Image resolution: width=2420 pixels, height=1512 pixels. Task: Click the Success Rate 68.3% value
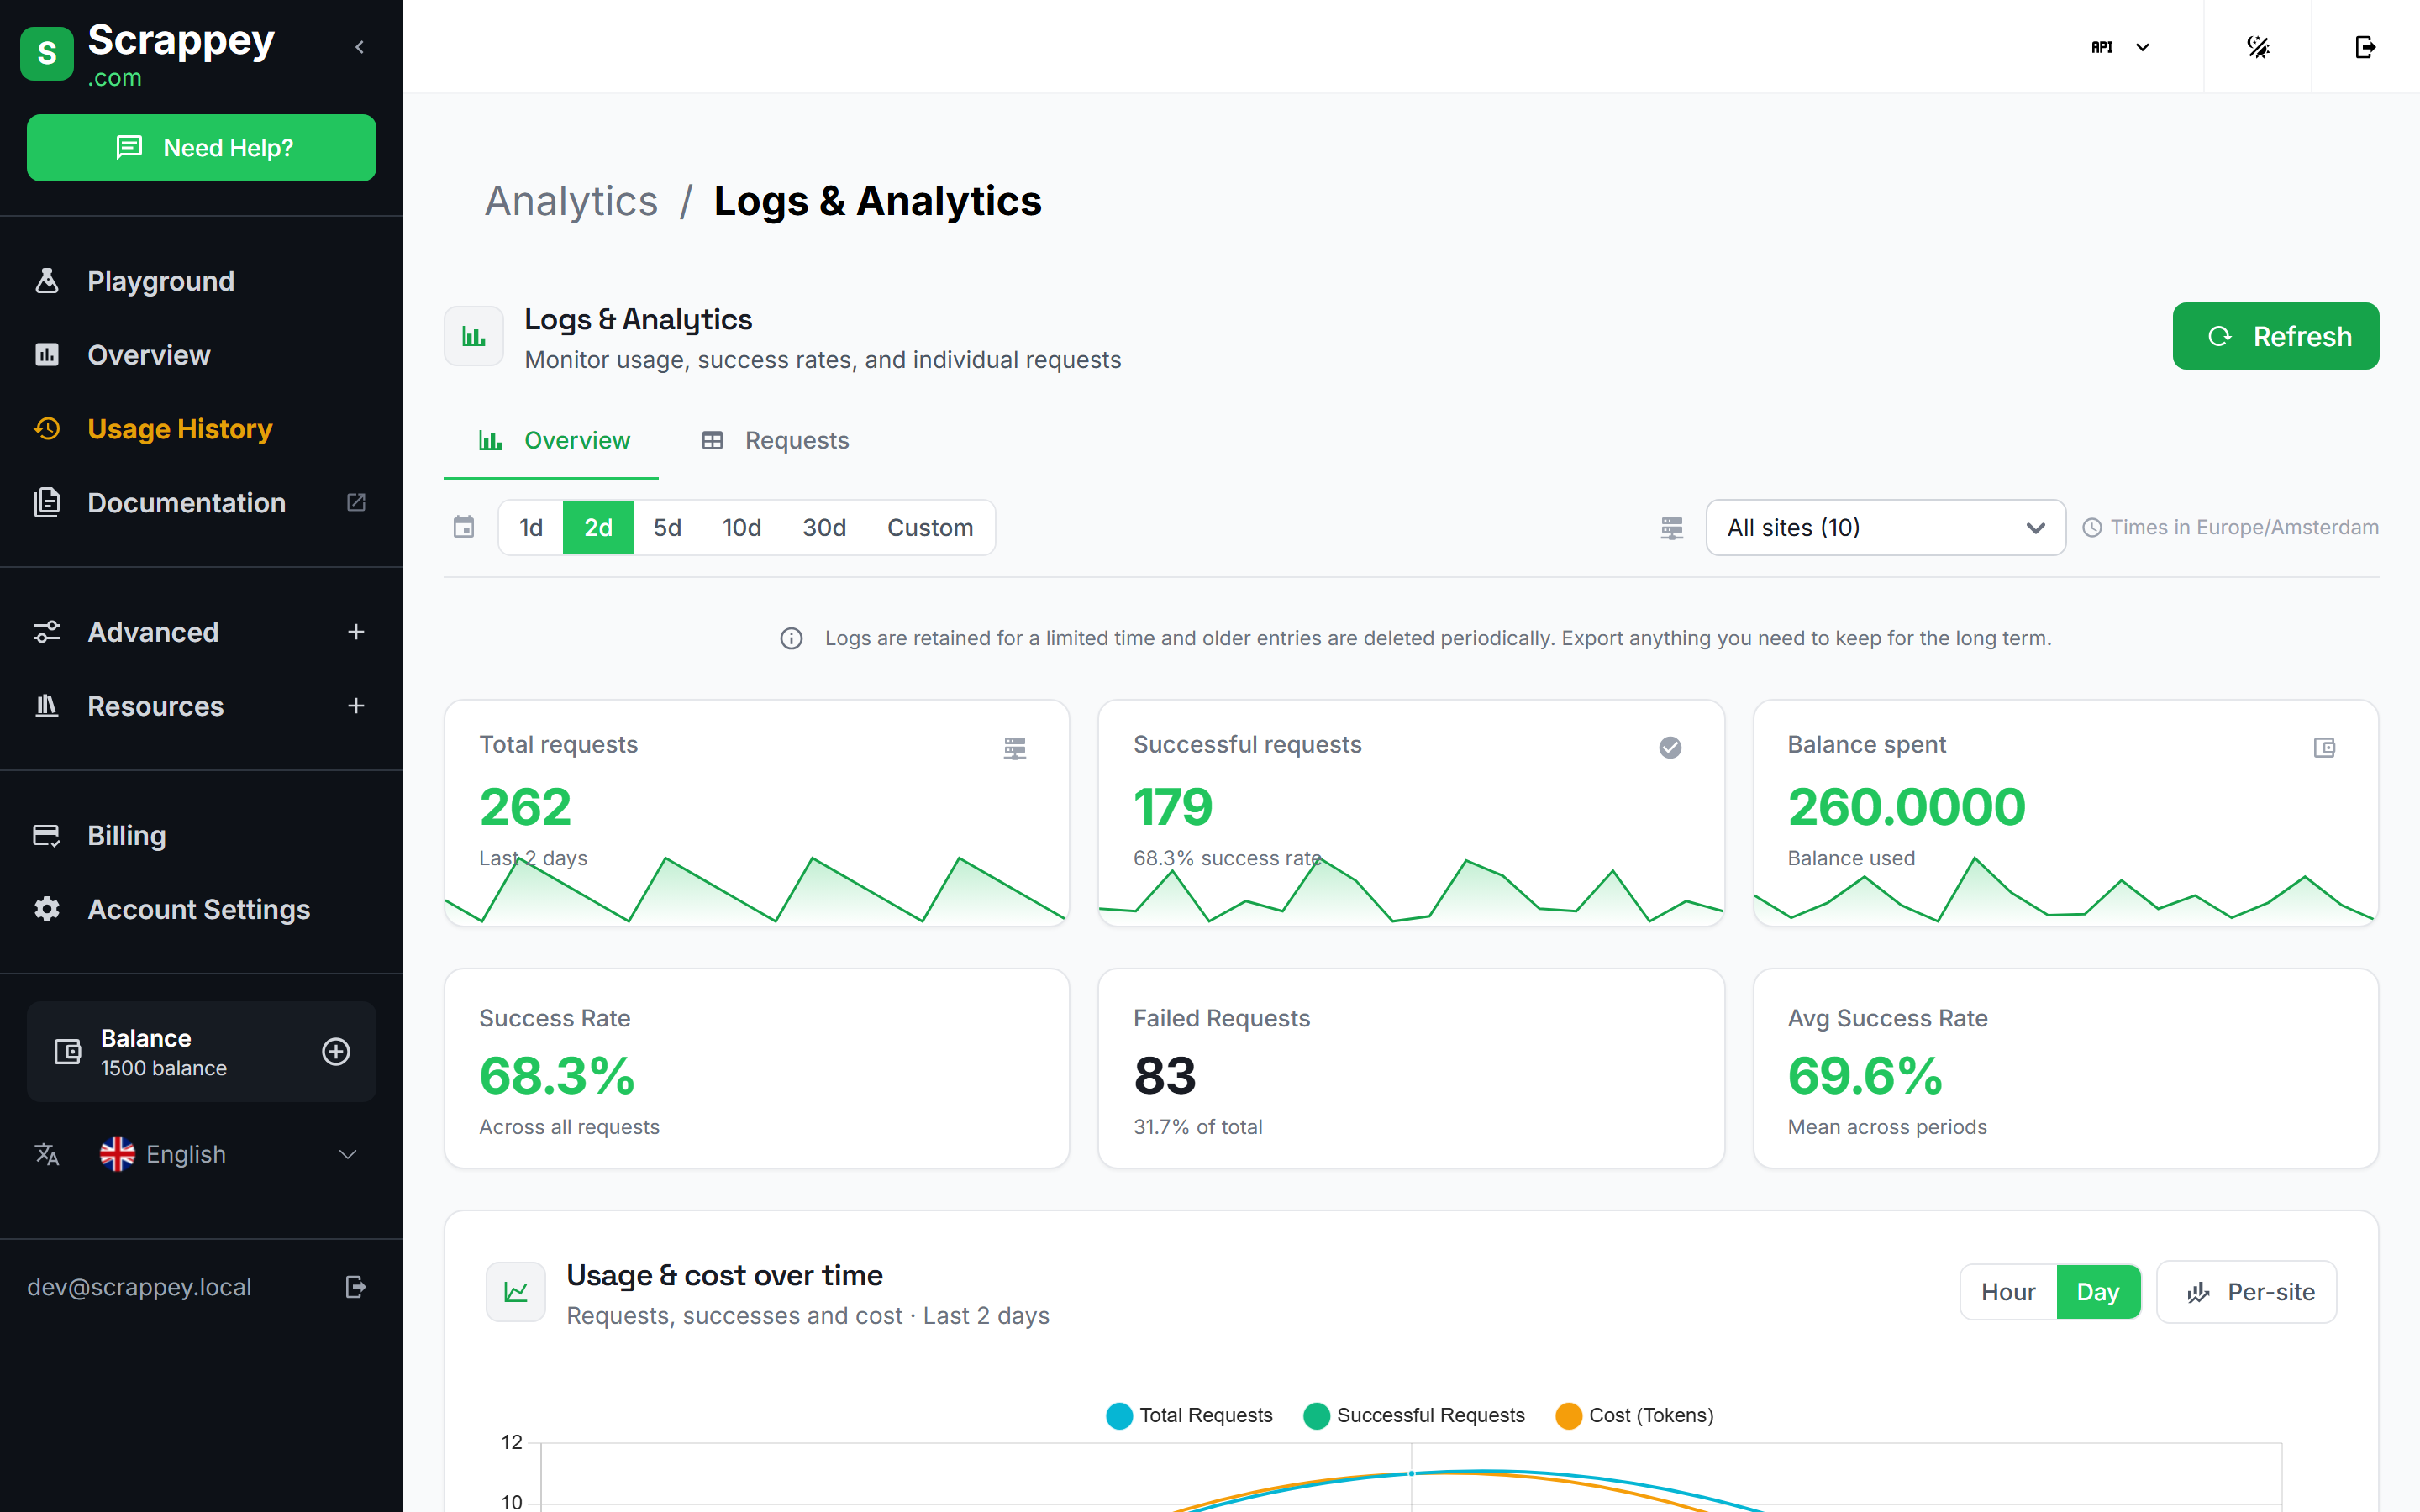point(557,1076)
